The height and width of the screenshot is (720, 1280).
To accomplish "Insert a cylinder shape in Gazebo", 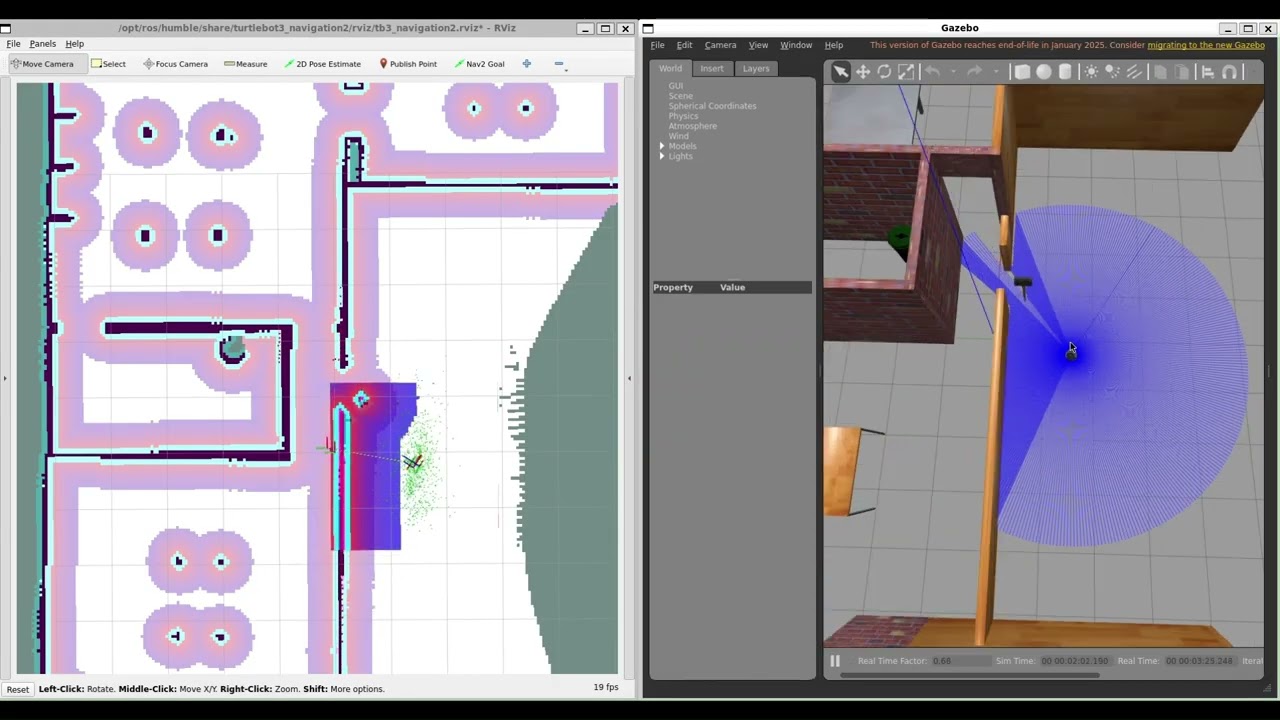I will click(x=1065, y=72).
